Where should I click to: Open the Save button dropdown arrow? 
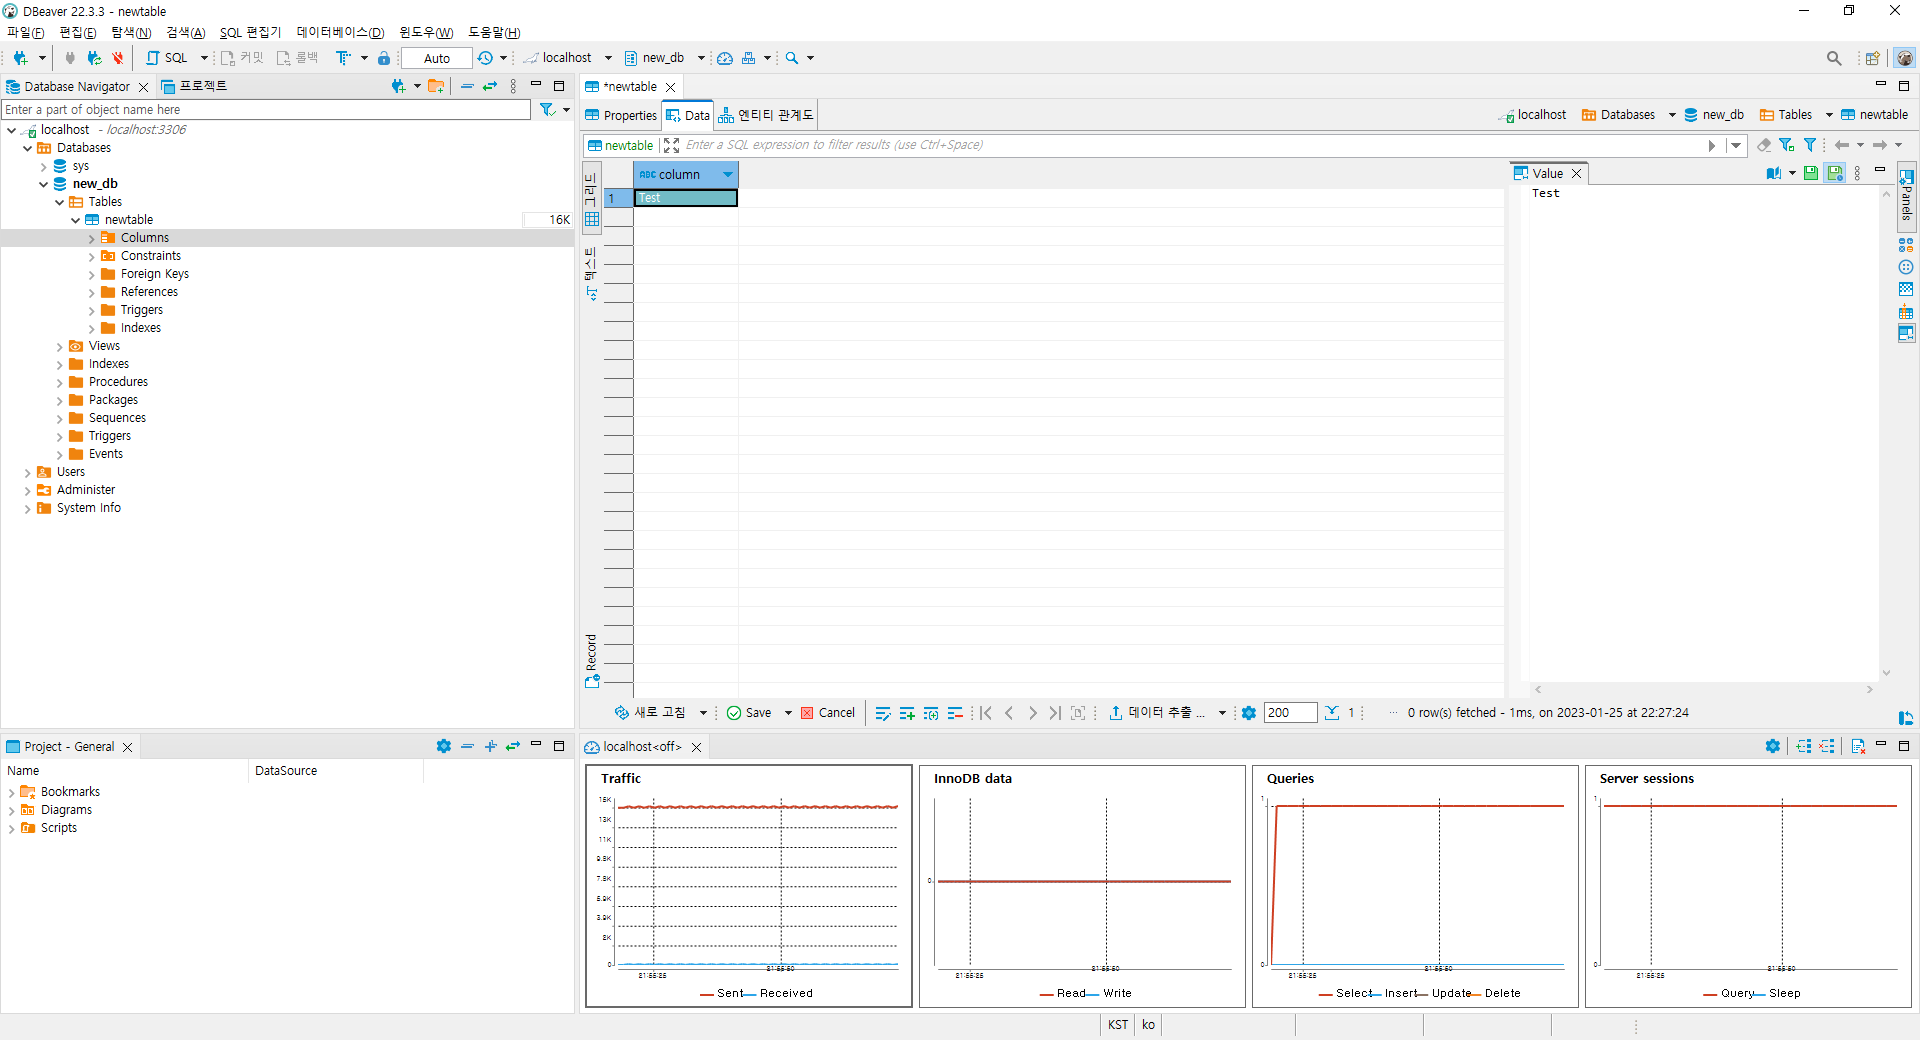coord(788,713)
